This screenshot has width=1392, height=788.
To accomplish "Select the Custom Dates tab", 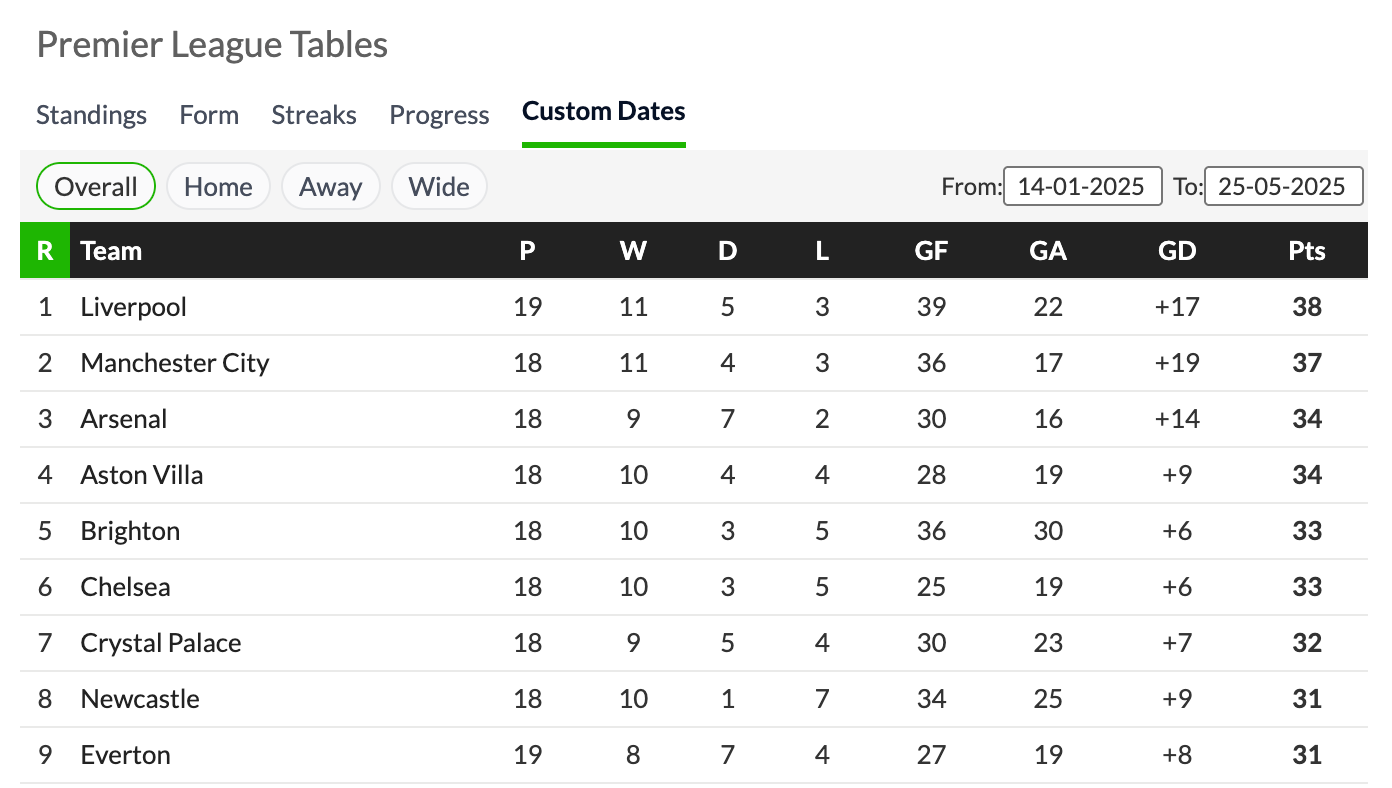I will 604,111.
